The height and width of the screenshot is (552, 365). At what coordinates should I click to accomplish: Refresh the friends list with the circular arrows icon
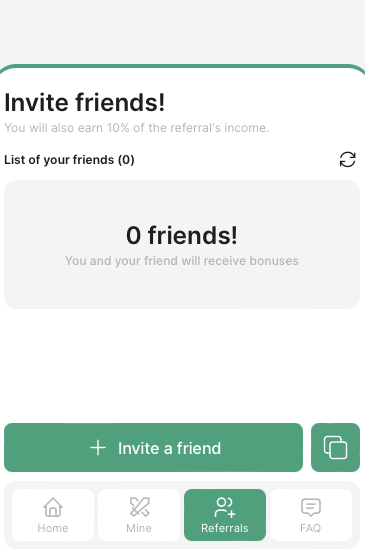[x=347, y=159]
